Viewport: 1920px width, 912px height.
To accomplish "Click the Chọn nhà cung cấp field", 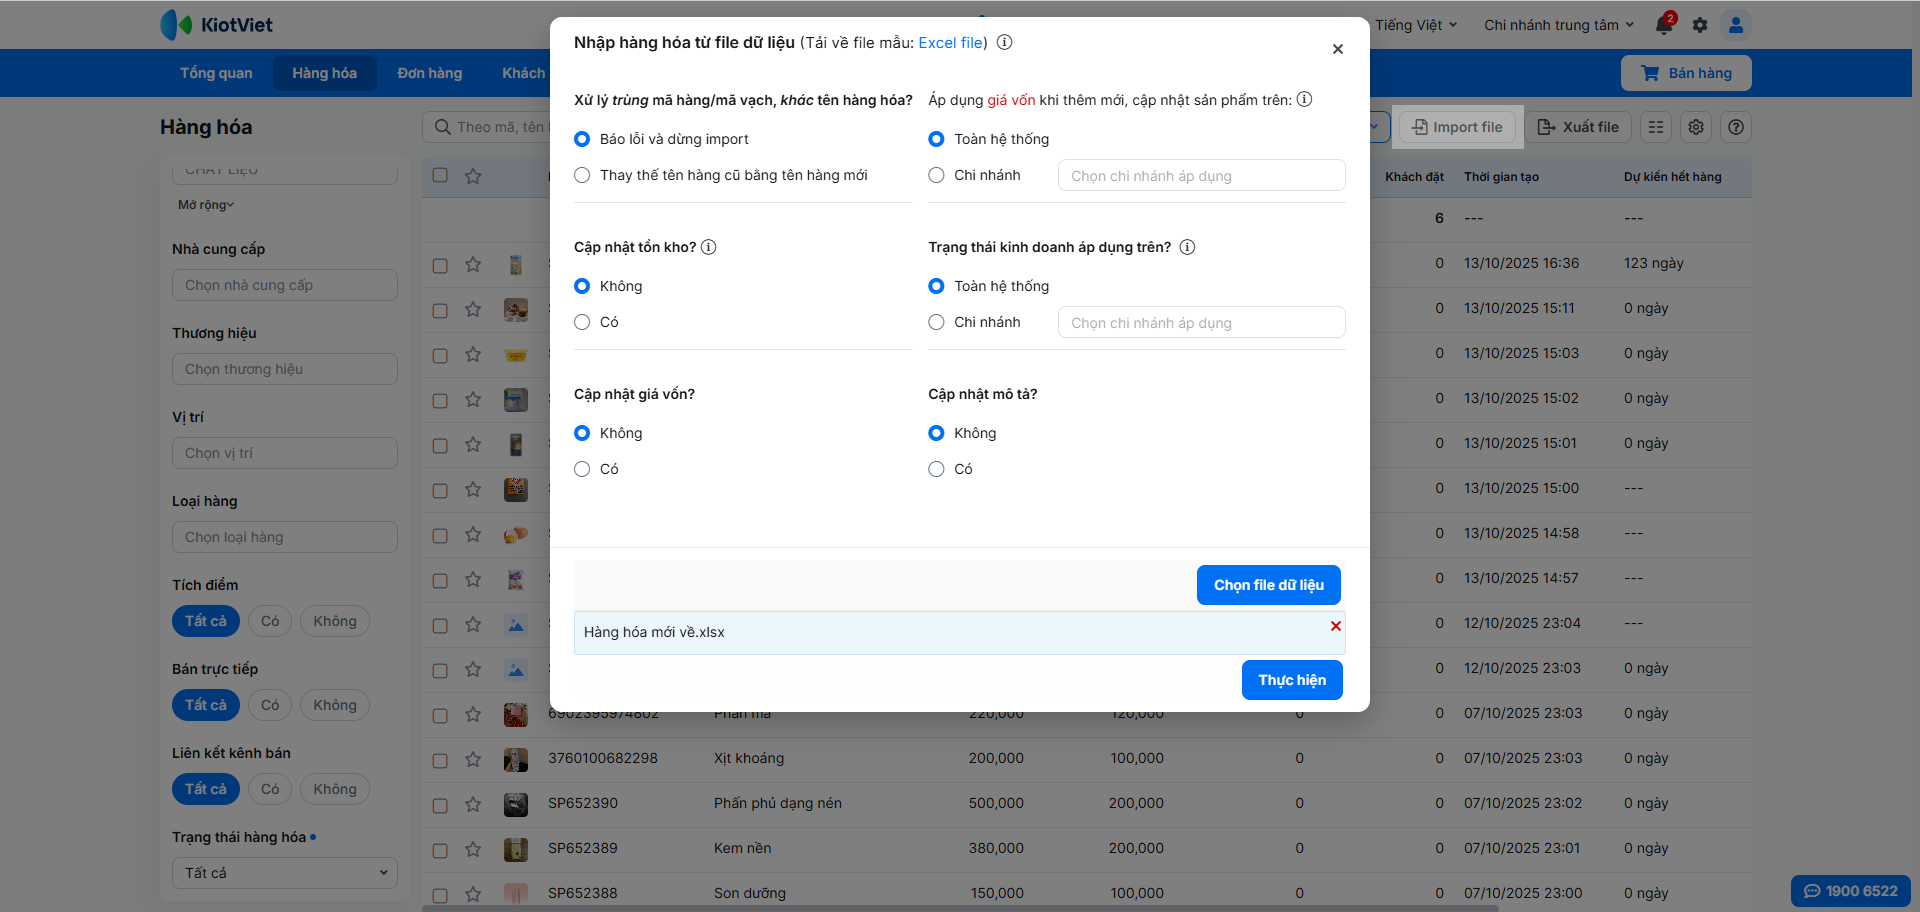I will click(x=285, y=285).
